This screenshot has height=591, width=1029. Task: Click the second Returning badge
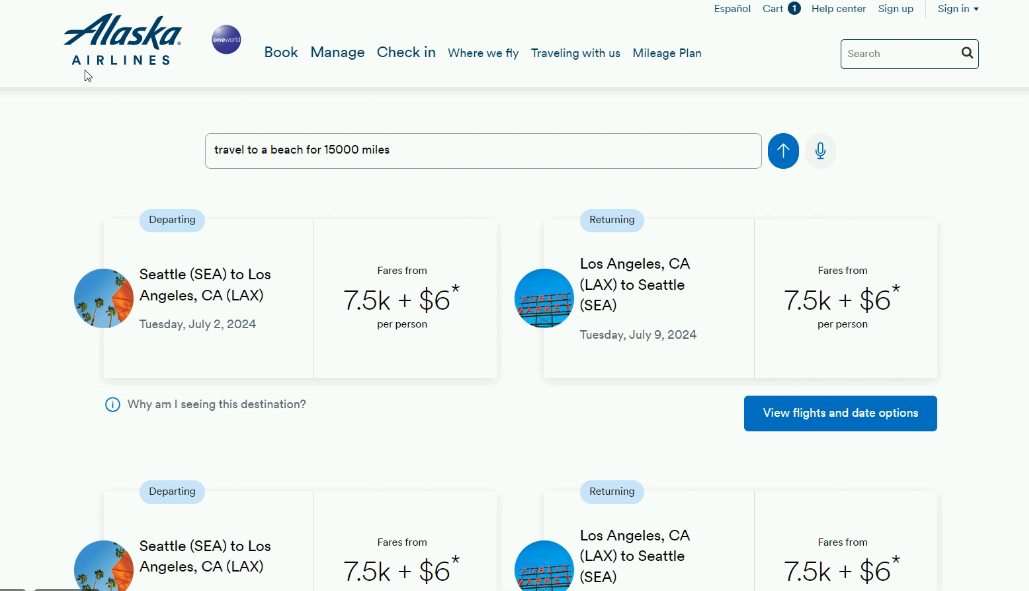[612, 491]
